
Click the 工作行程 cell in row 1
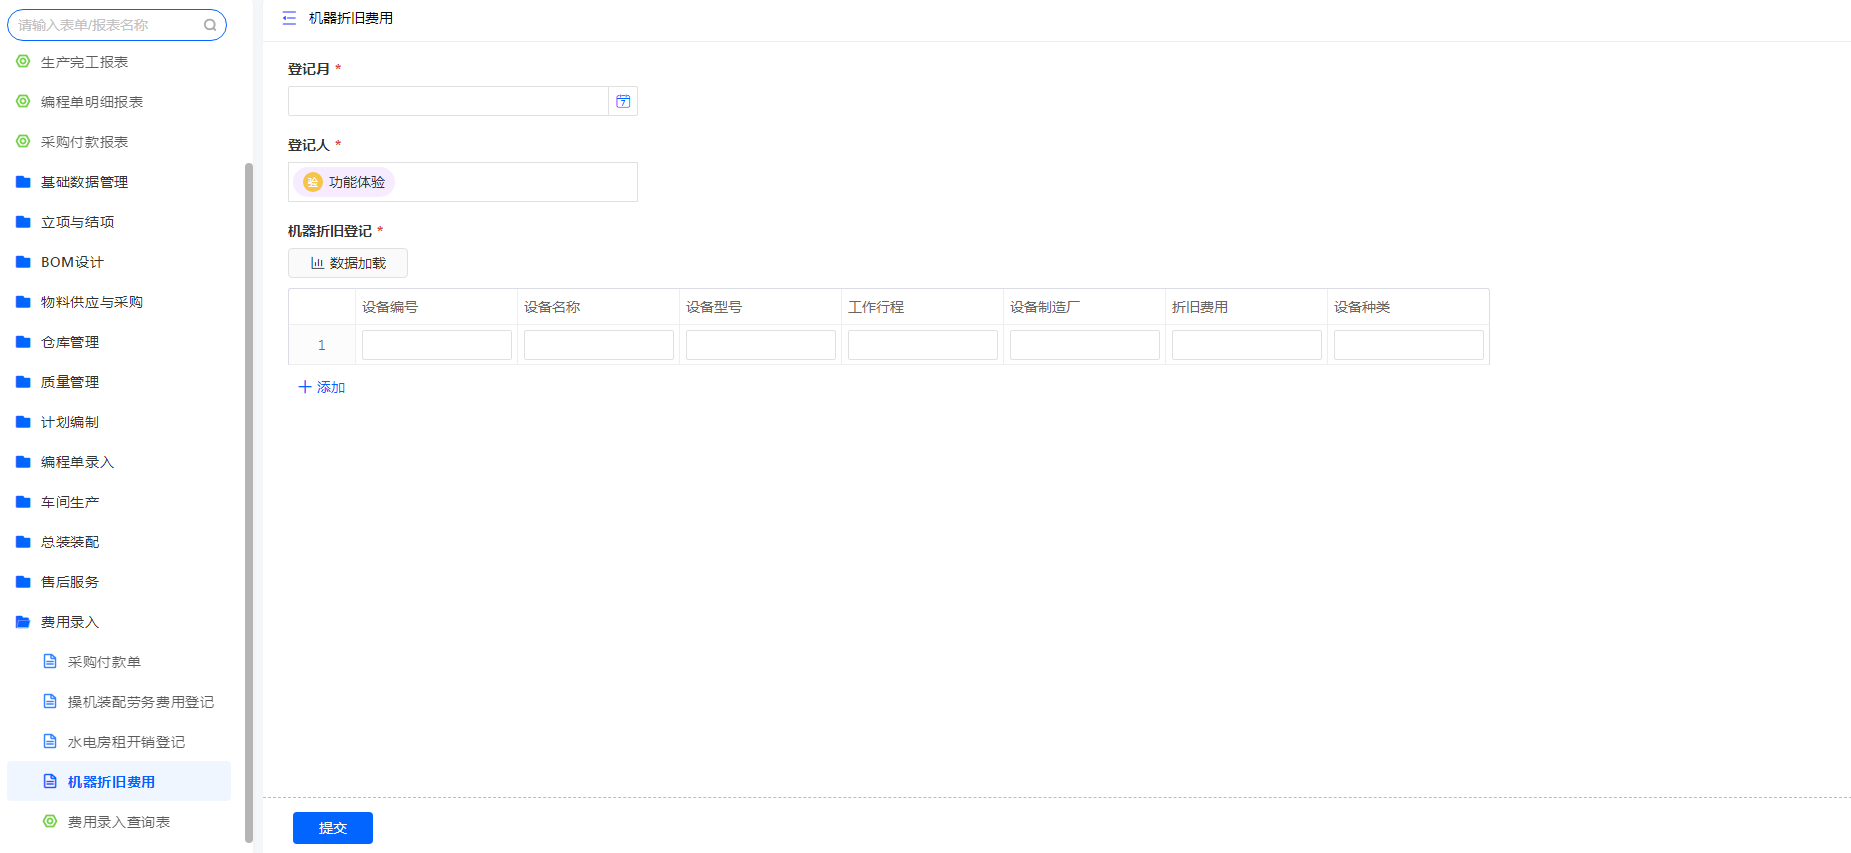pos(923,345)
